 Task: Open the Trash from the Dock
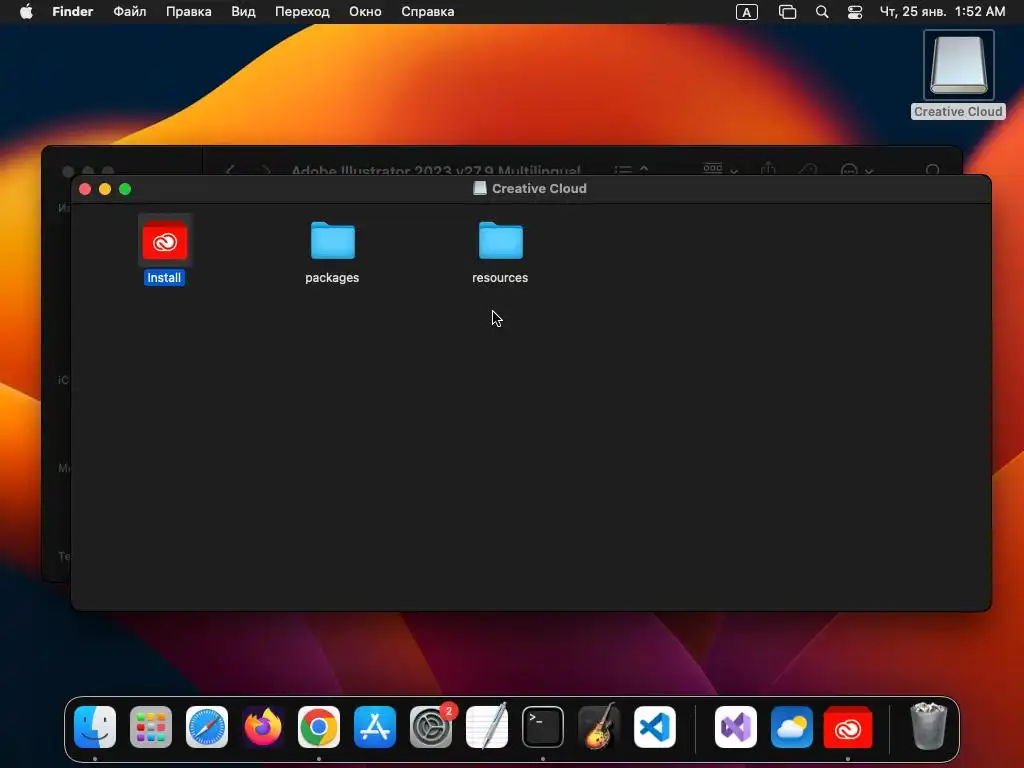point(929,727)
